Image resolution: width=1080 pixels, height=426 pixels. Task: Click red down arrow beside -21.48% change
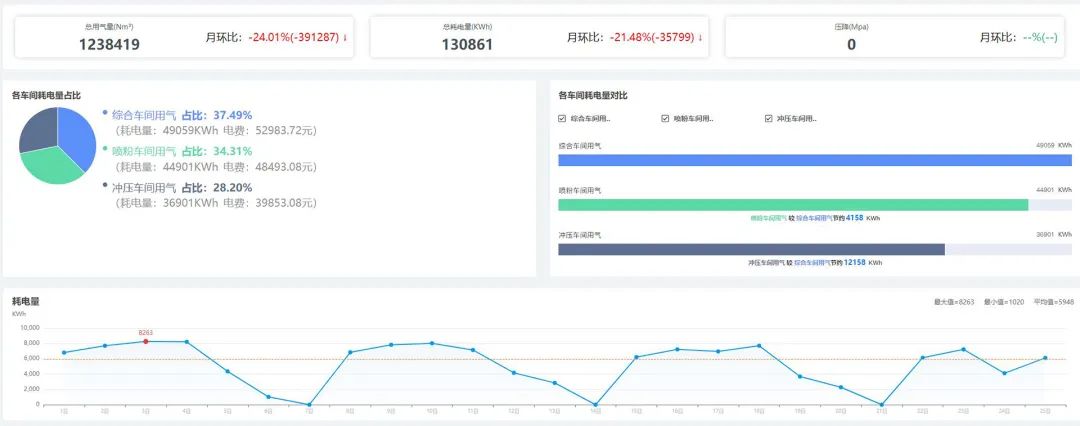click(700, 38)
